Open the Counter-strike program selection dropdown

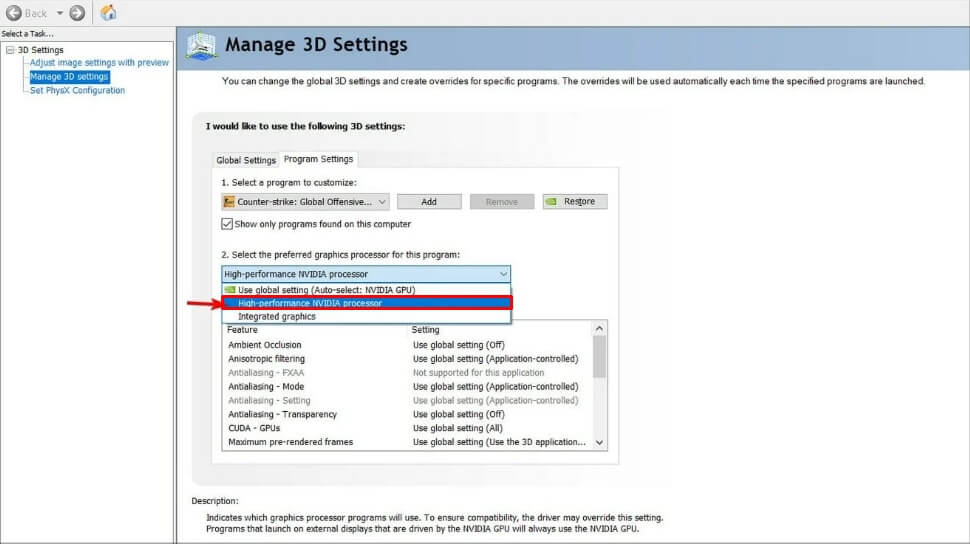(x=306, y=202)
